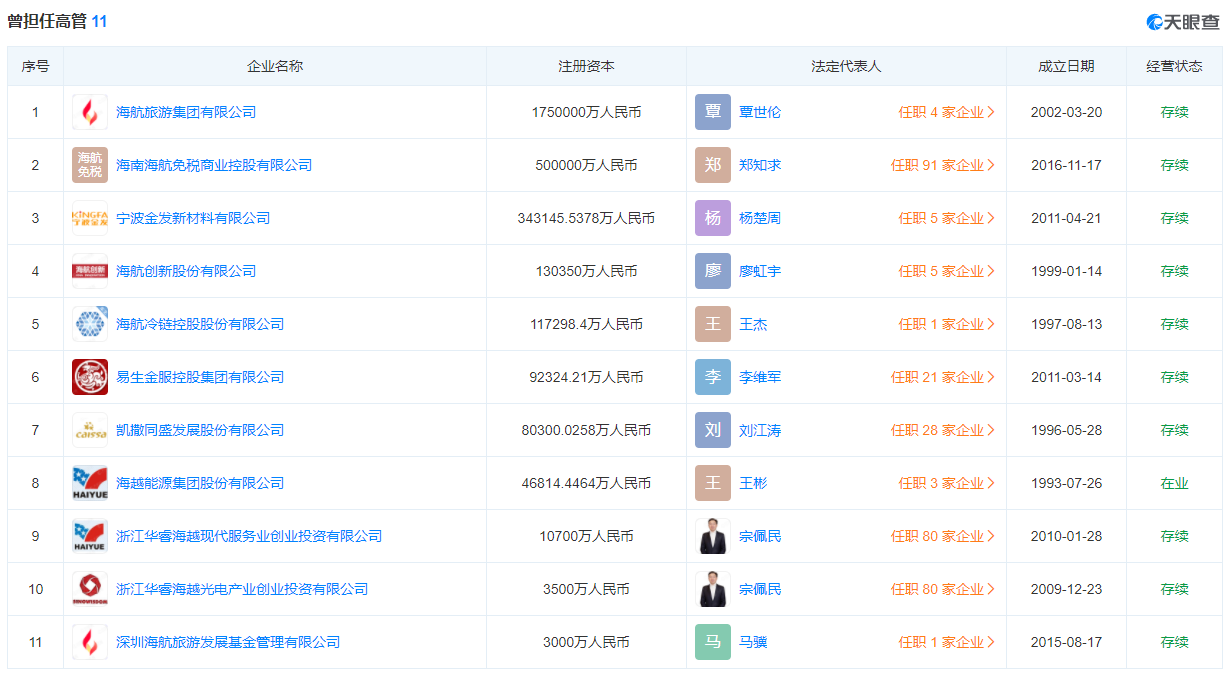
Task: Click the 在业 status for 海越能源集团
Action: click(x=1174, y=483)
